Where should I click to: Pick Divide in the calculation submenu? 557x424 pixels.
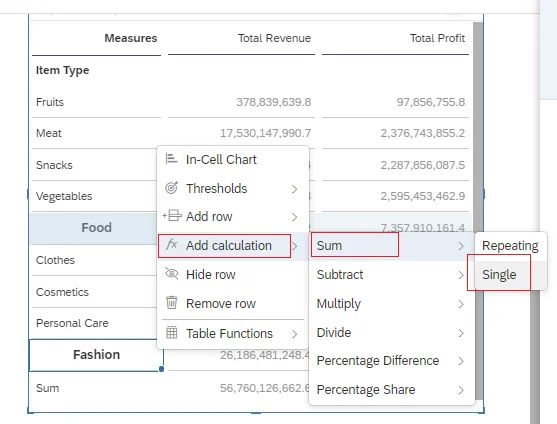pyautogui.click(x=392, y=332)
